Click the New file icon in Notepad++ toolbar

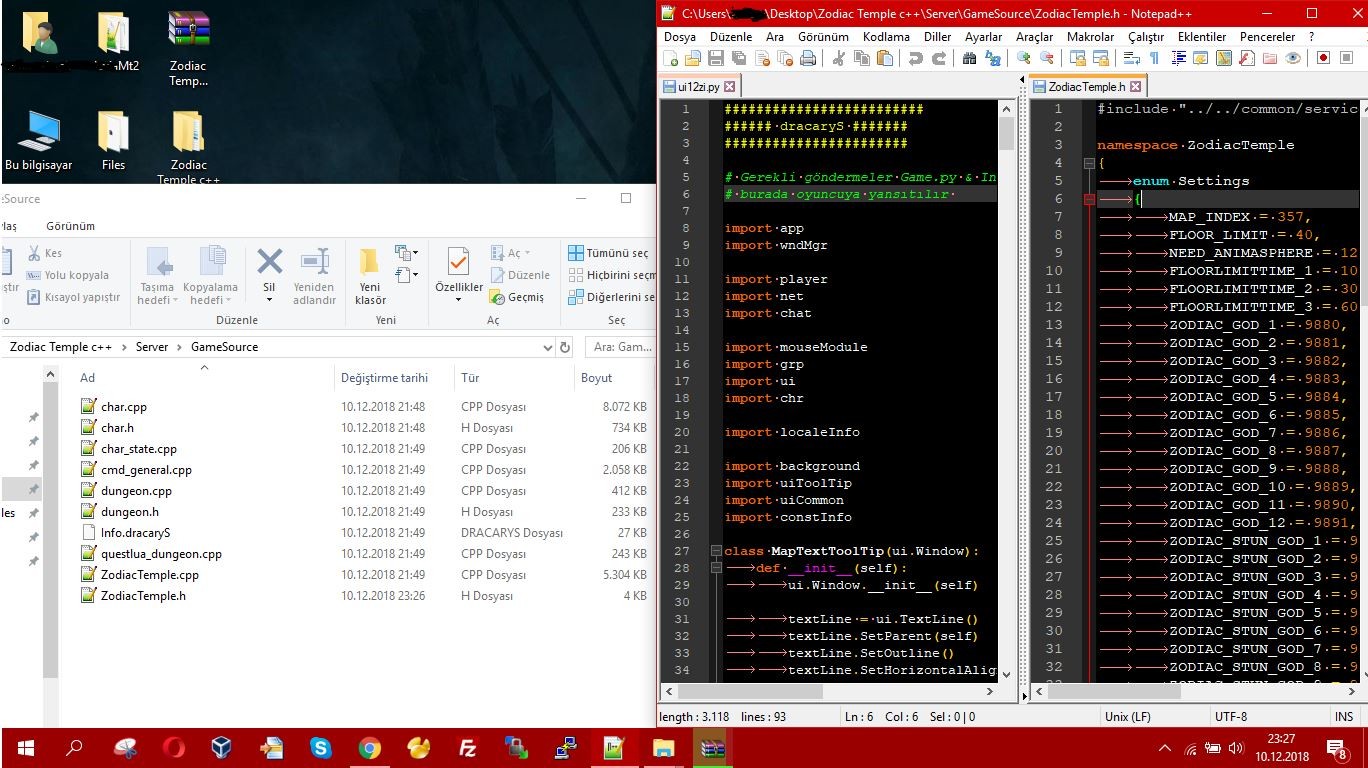(x=670, y=58)
